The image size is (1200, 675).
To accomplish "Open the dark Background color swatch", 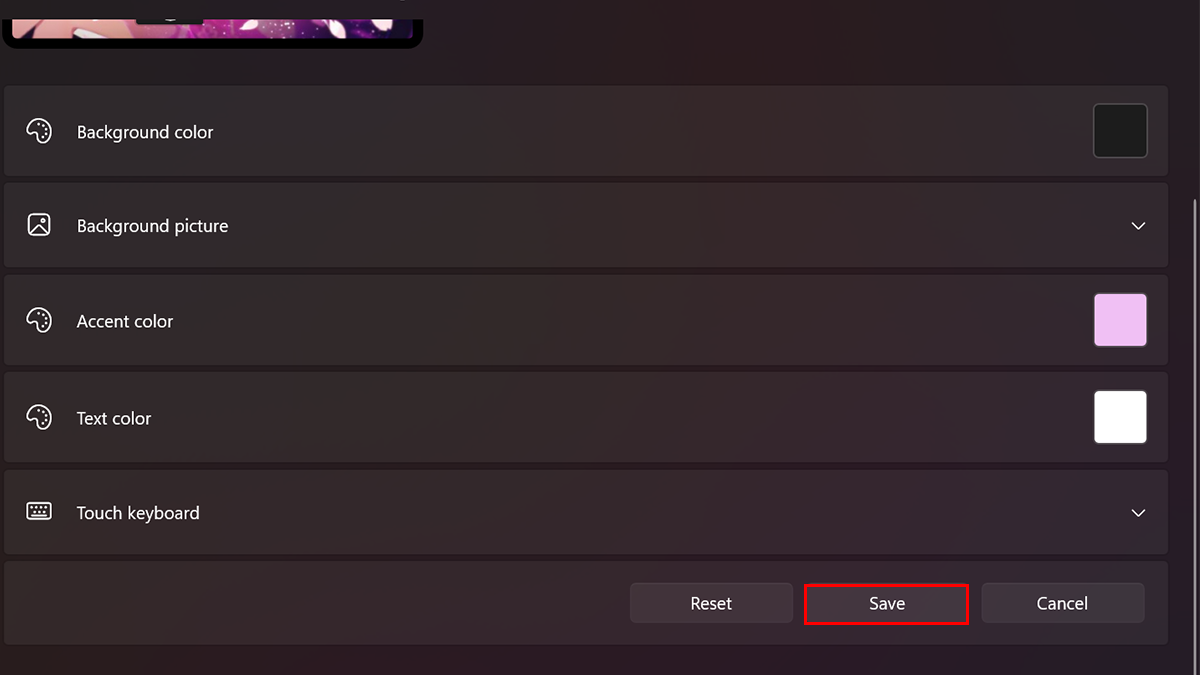I will (x=1120, y=131).
